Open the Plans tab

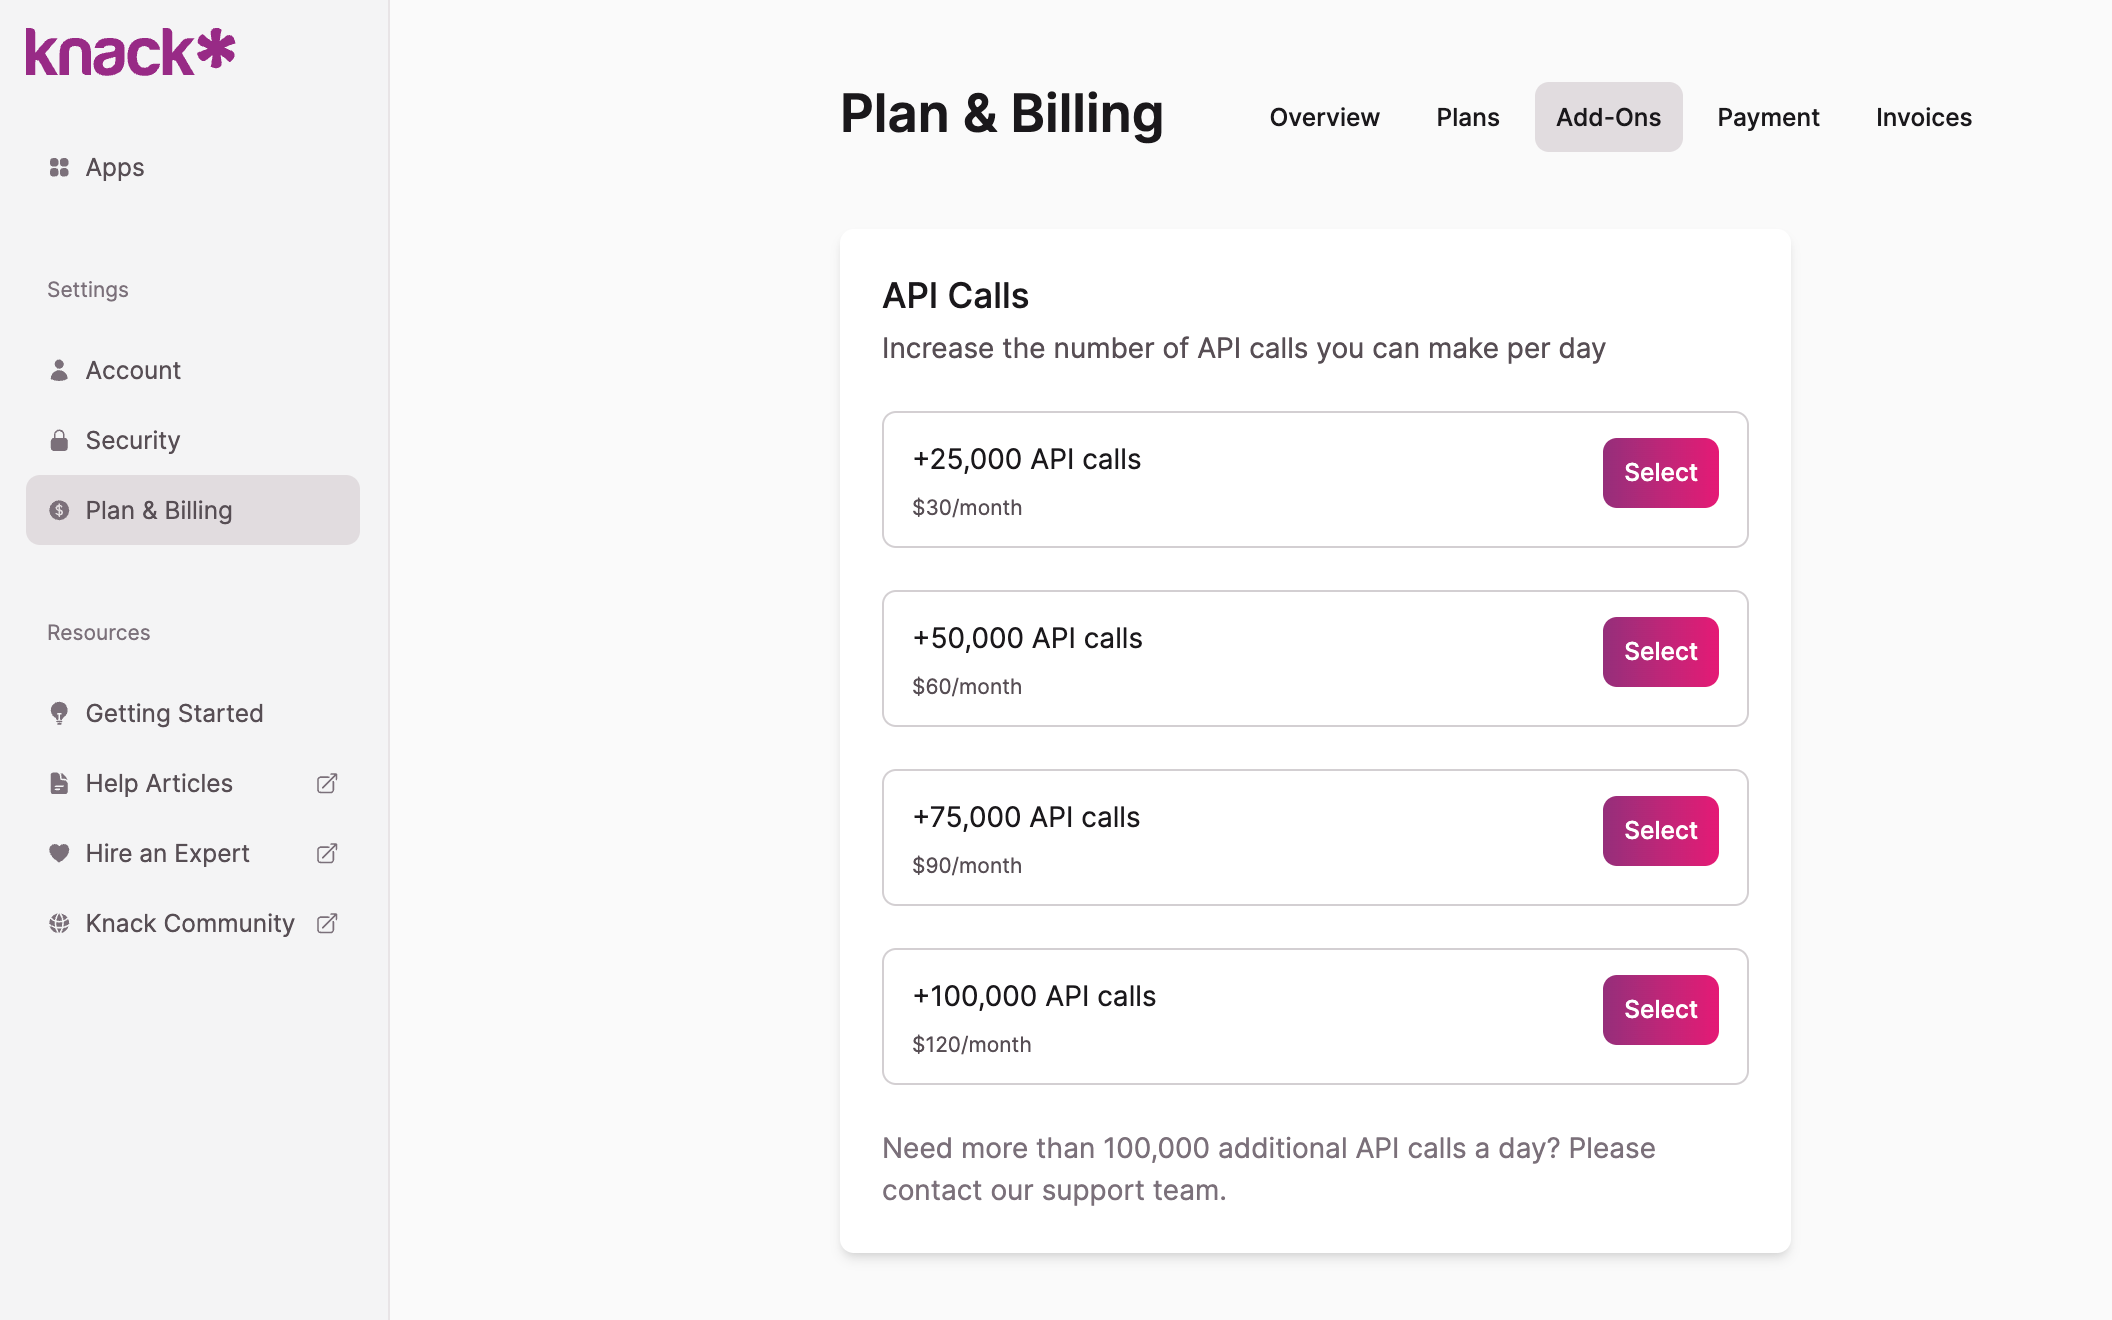[x=1467, y=117]
